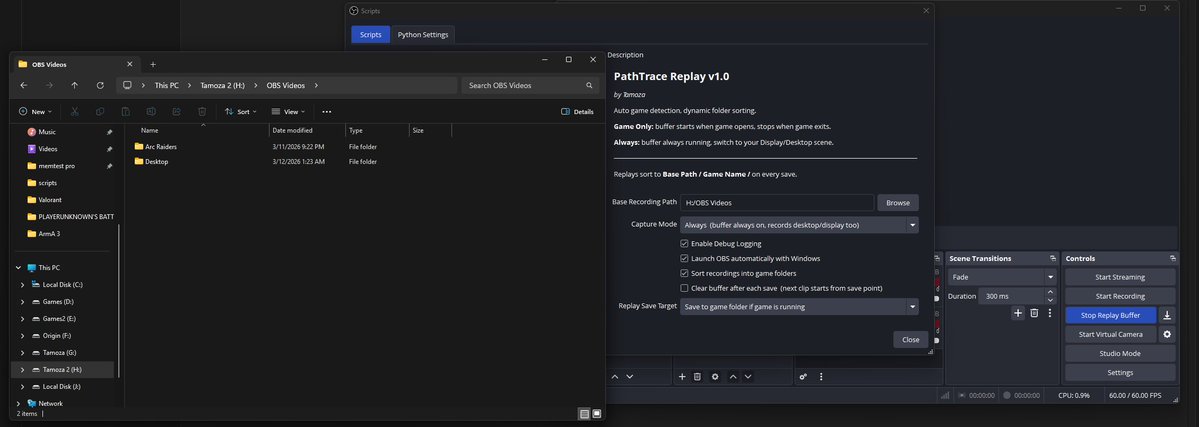Refresh the OBS Videos folder view
1199x427 pixels.
coord(99,85)
